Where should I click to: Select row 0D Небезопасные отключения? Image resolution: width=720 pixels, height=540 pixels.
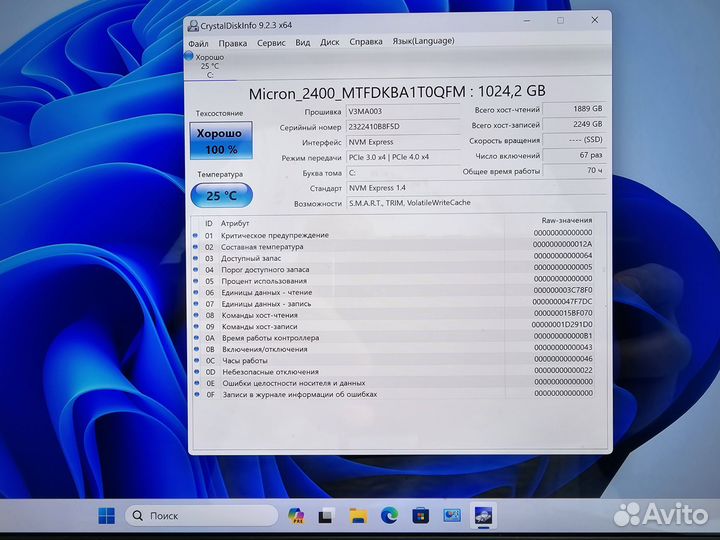tap(394, 371)
